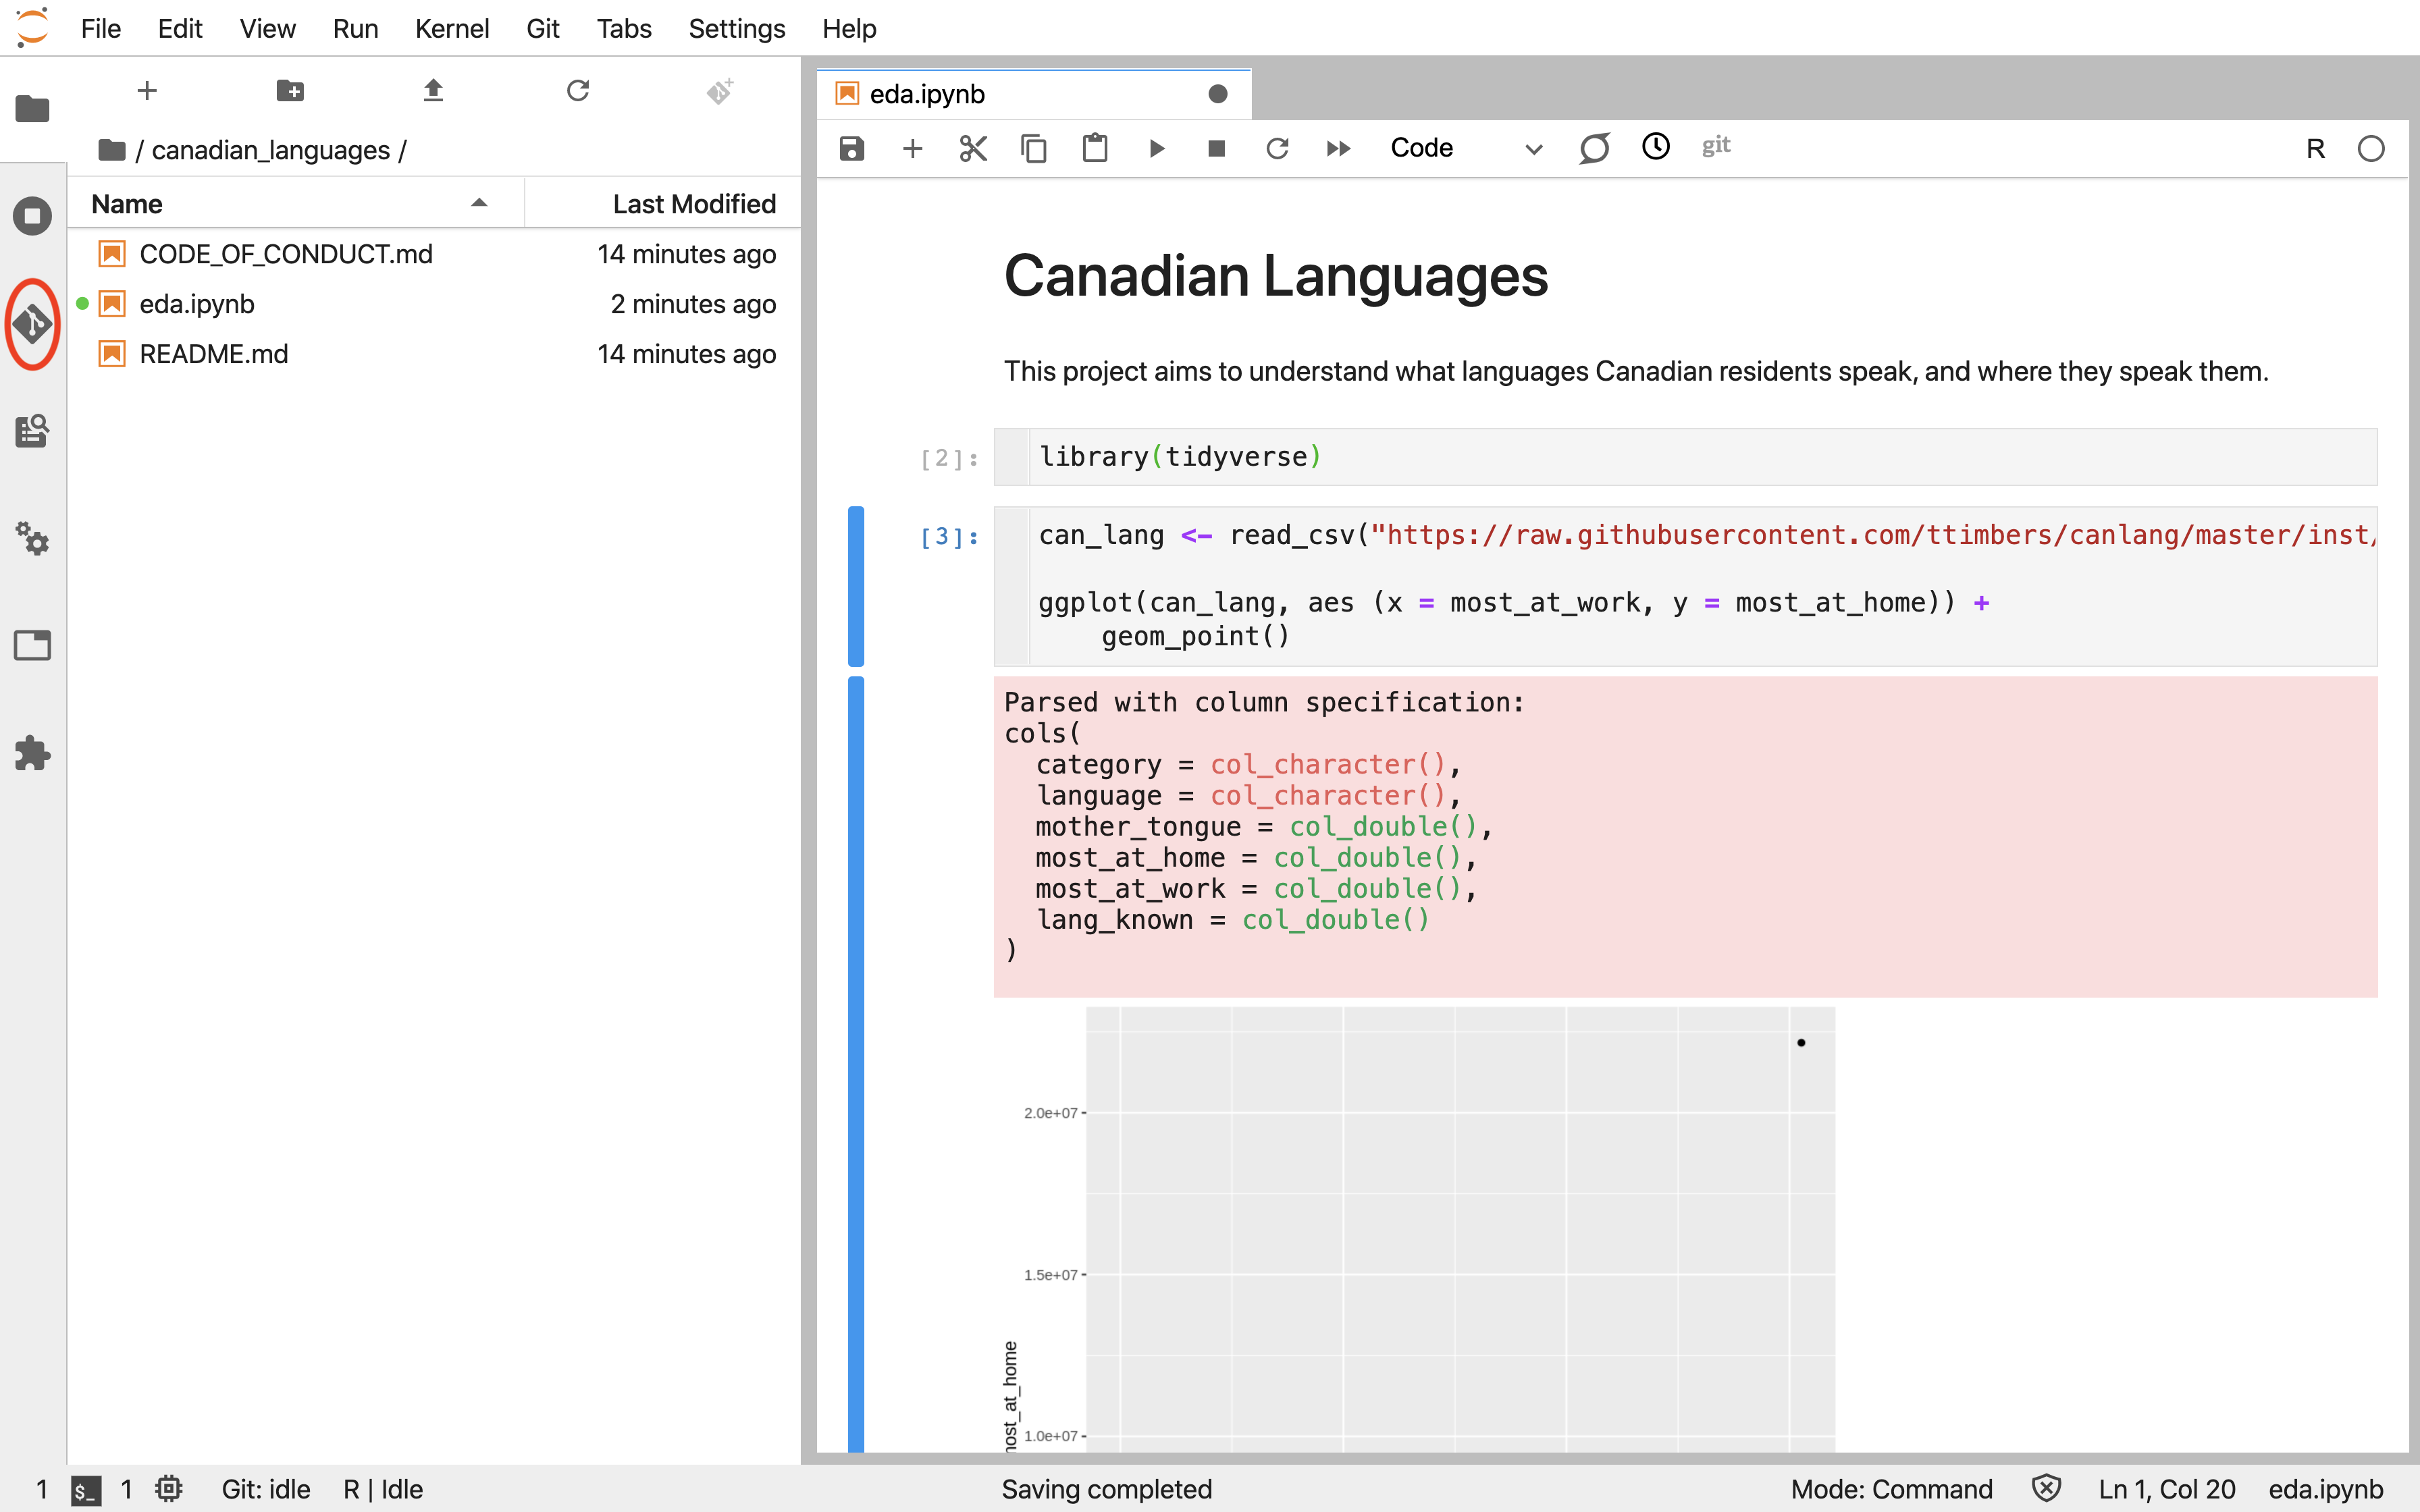Image resolution: width=2420 pixels, height=1512 pixels.
Task: Select CODE_OF_CONDUCT.md in file browser
Action: pos(435,254)
